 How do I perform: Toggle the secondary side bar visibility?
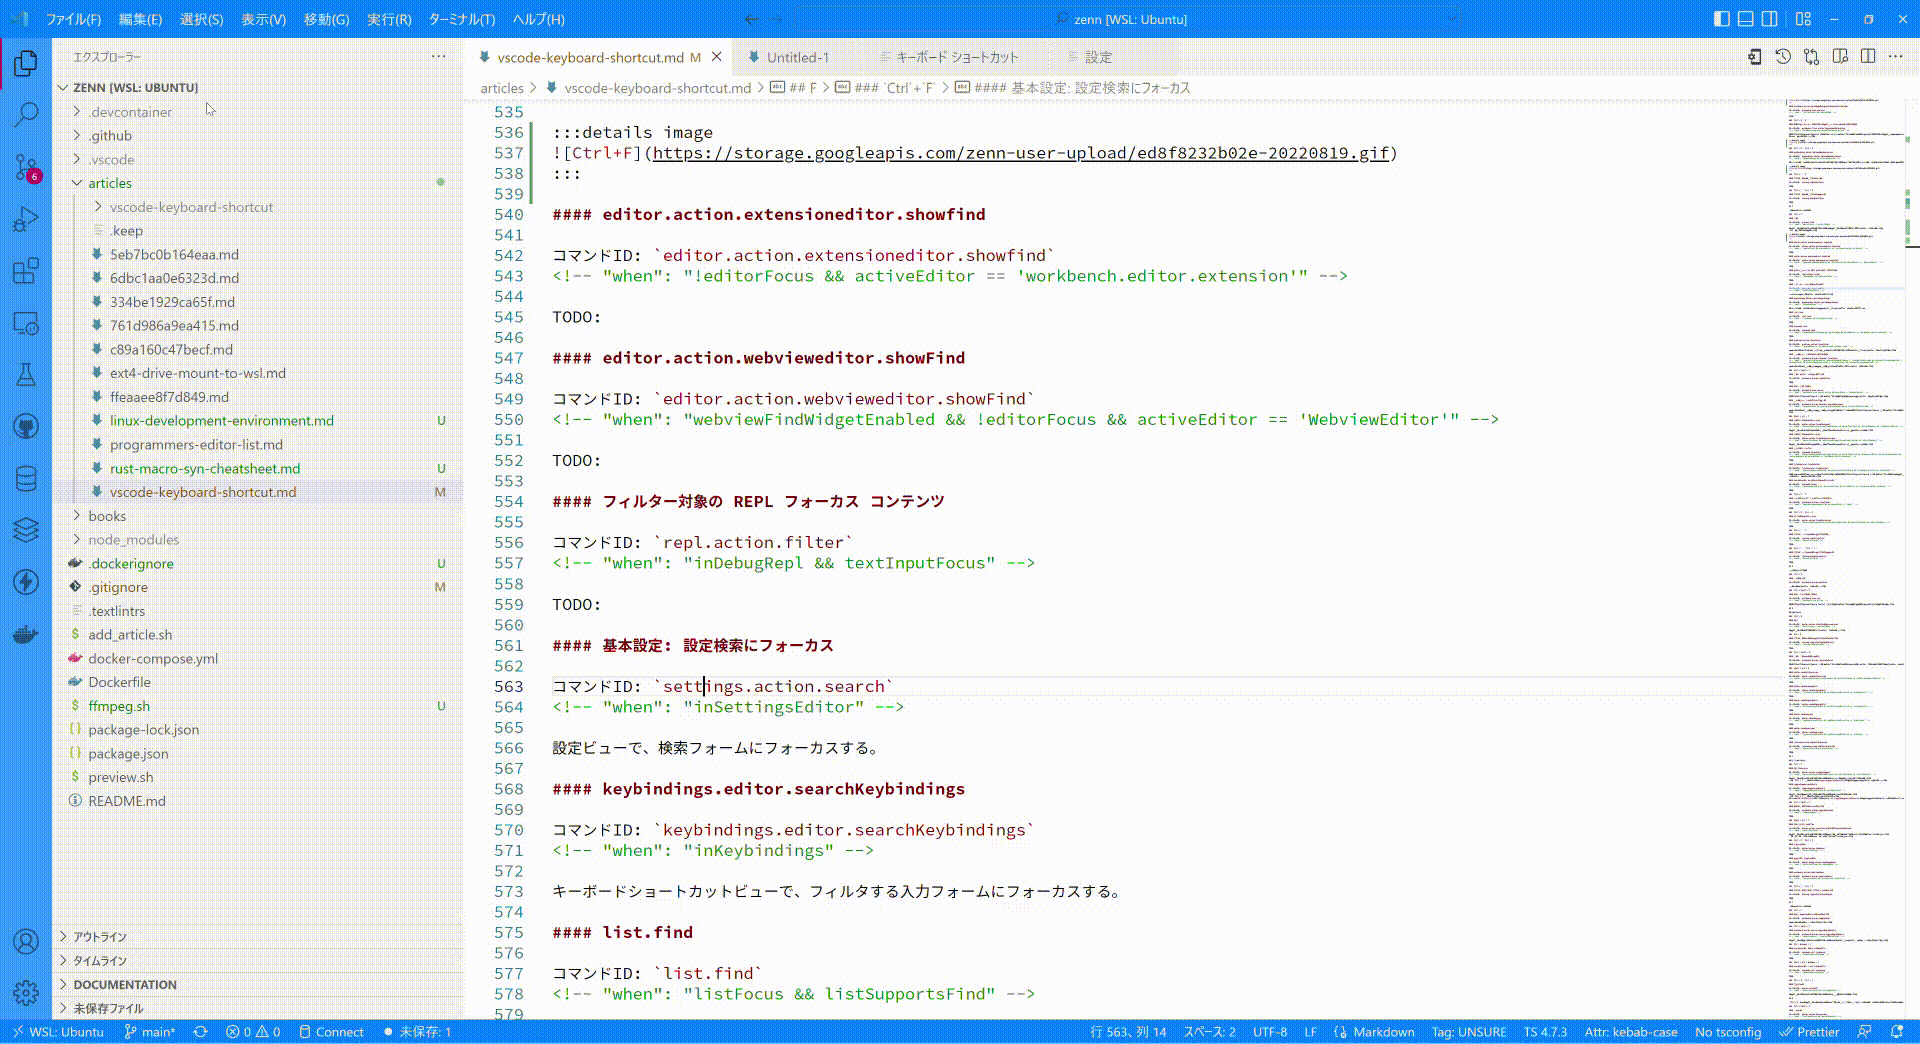[1769, 19]
